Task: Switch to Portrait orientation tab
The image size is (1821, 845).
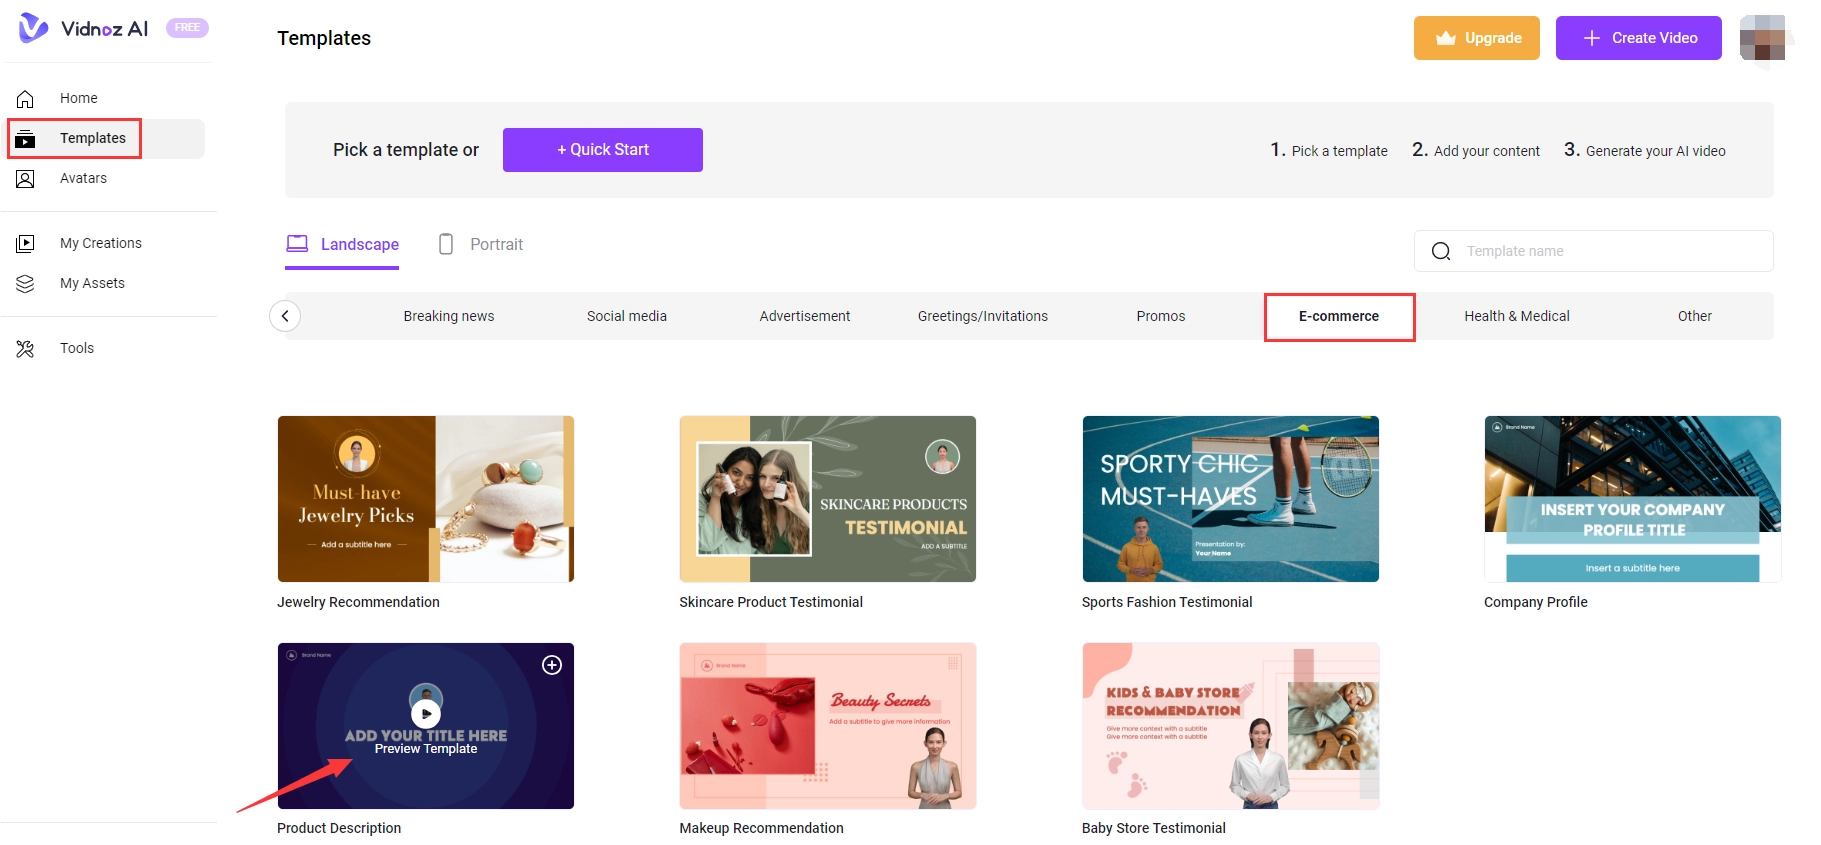Action: coord(482,245)
